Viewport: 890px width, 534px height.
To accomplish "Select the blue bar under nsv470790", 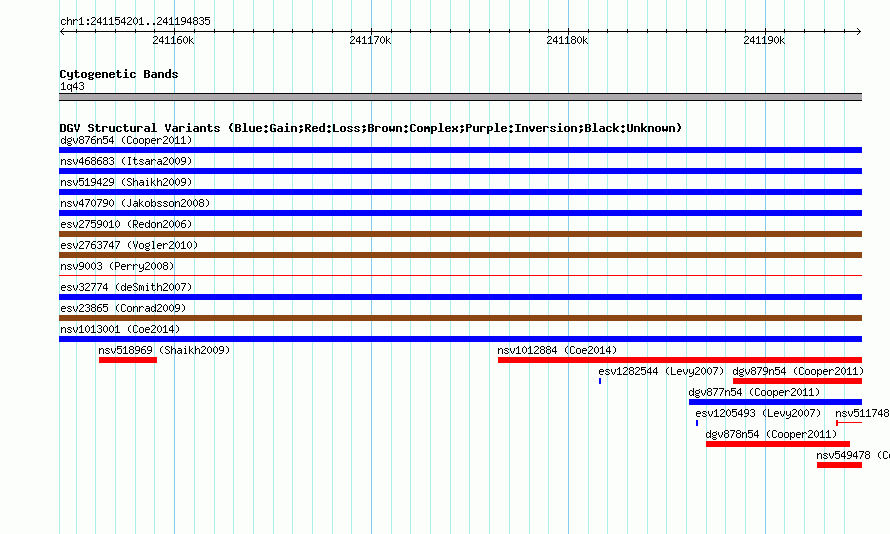I will (460, 213).
